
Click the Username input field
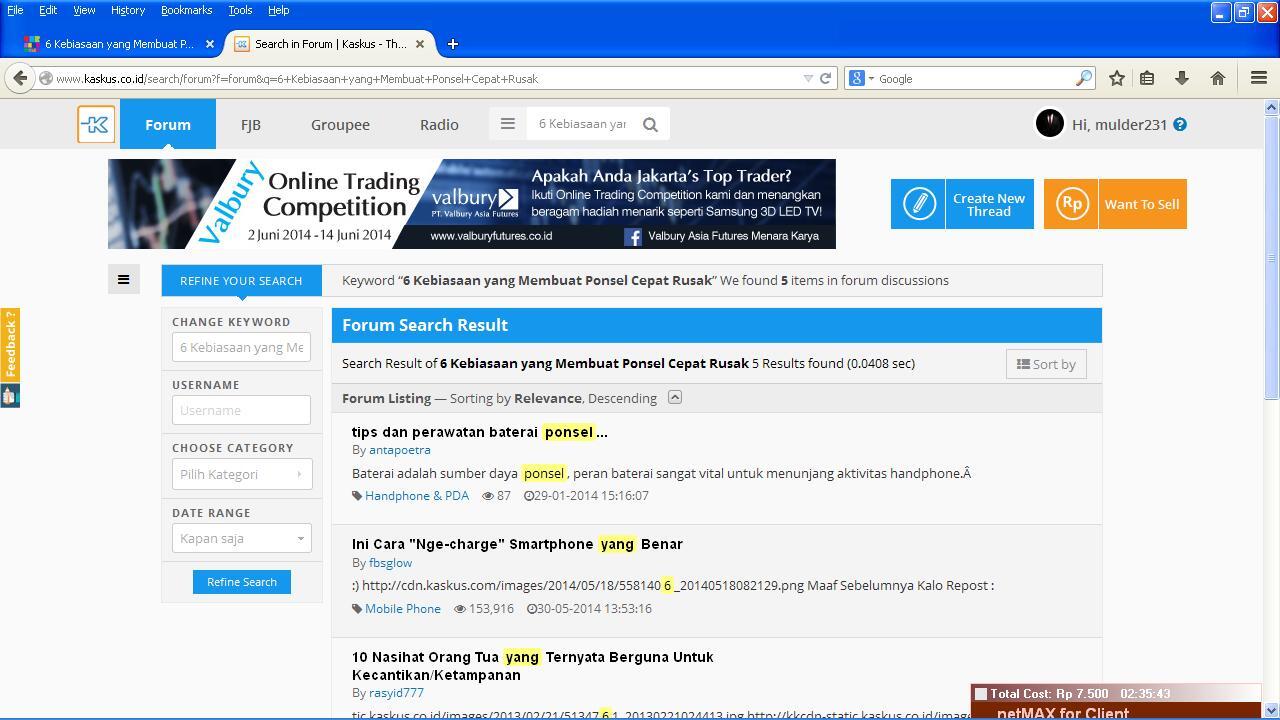(241, 410)
